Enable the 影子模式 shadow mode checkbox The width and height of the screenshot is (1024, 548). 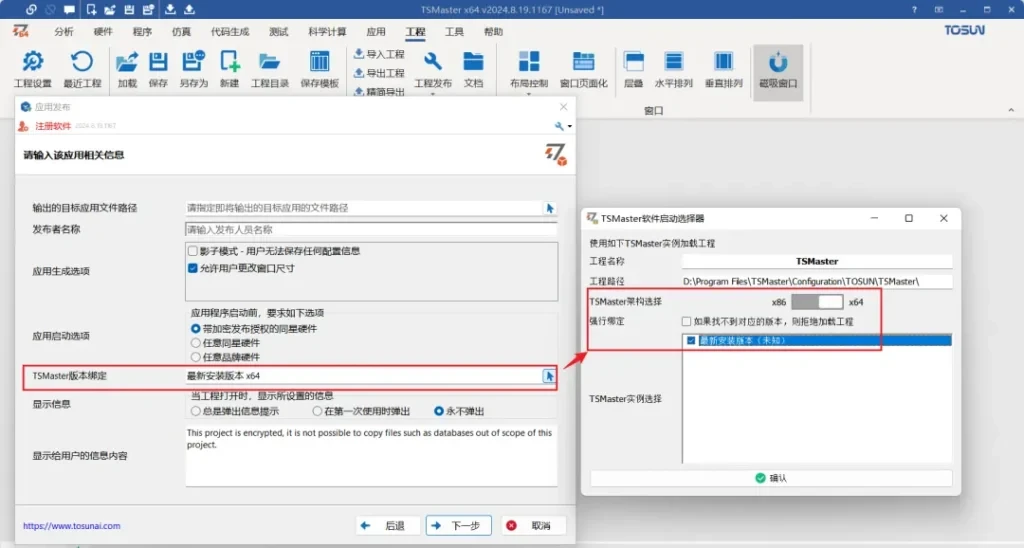click(x=193, y=251)
